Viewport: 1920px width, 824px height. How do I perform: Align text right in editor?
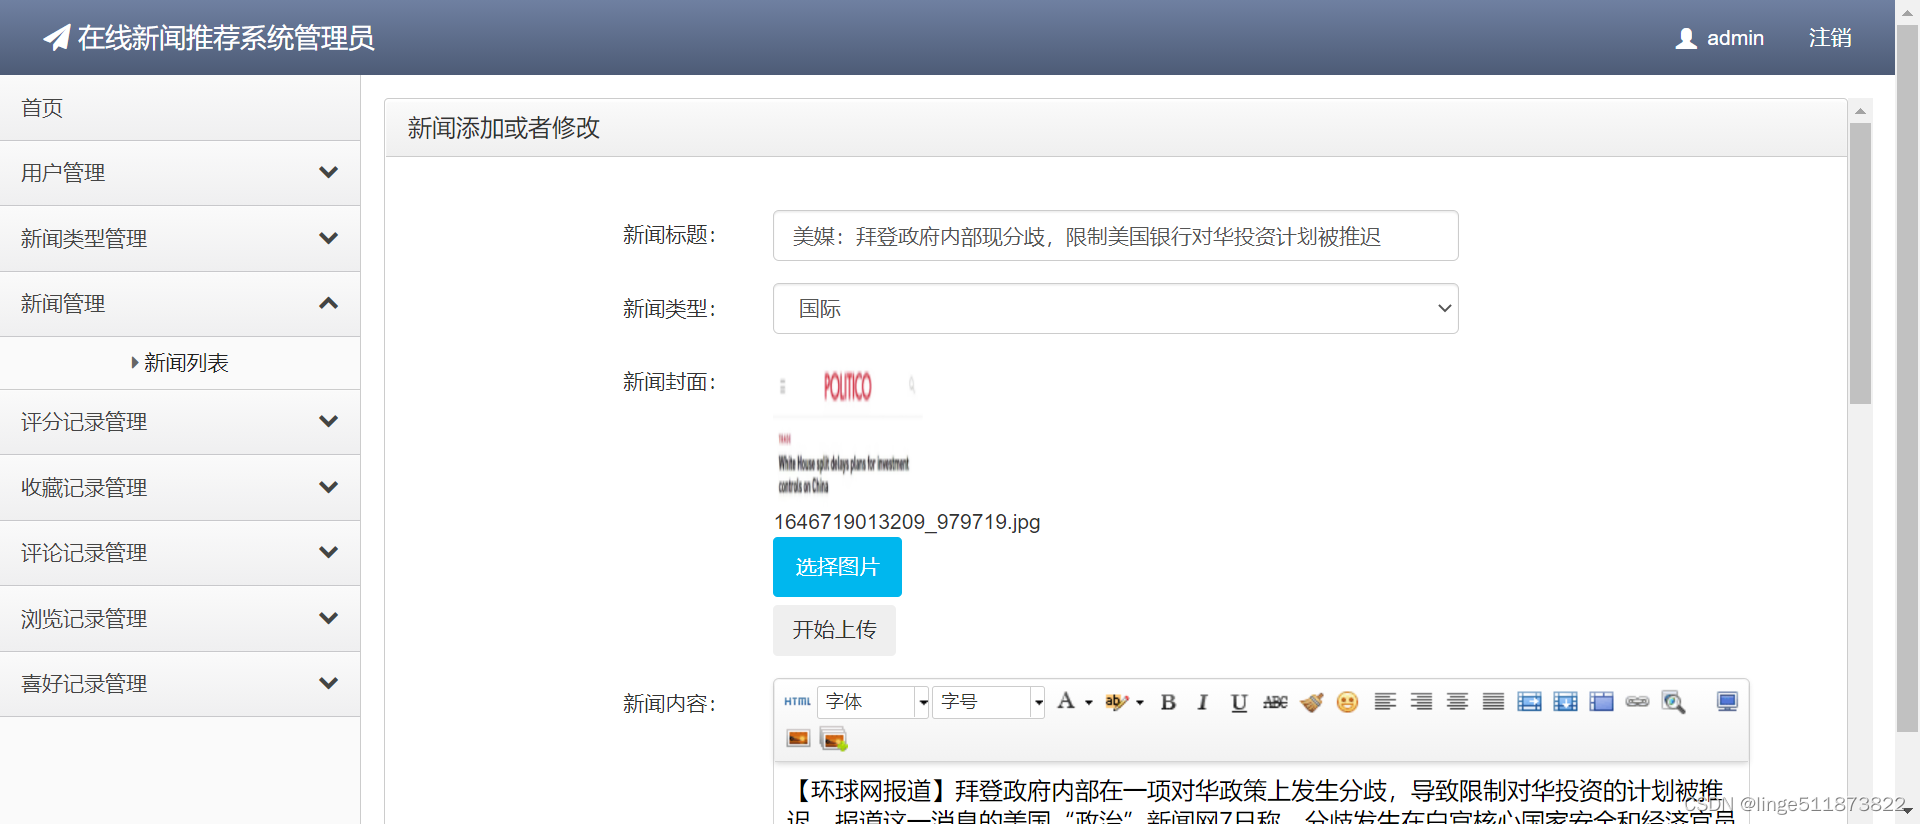(1421, 702)
